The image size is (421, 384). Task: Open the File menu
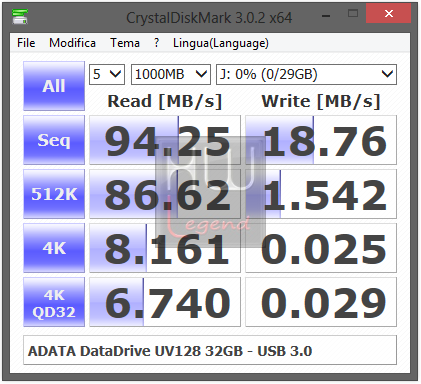[x=26, y=43]
